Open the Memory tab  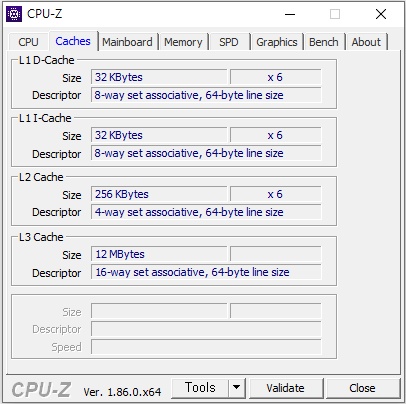pos(183,42)
